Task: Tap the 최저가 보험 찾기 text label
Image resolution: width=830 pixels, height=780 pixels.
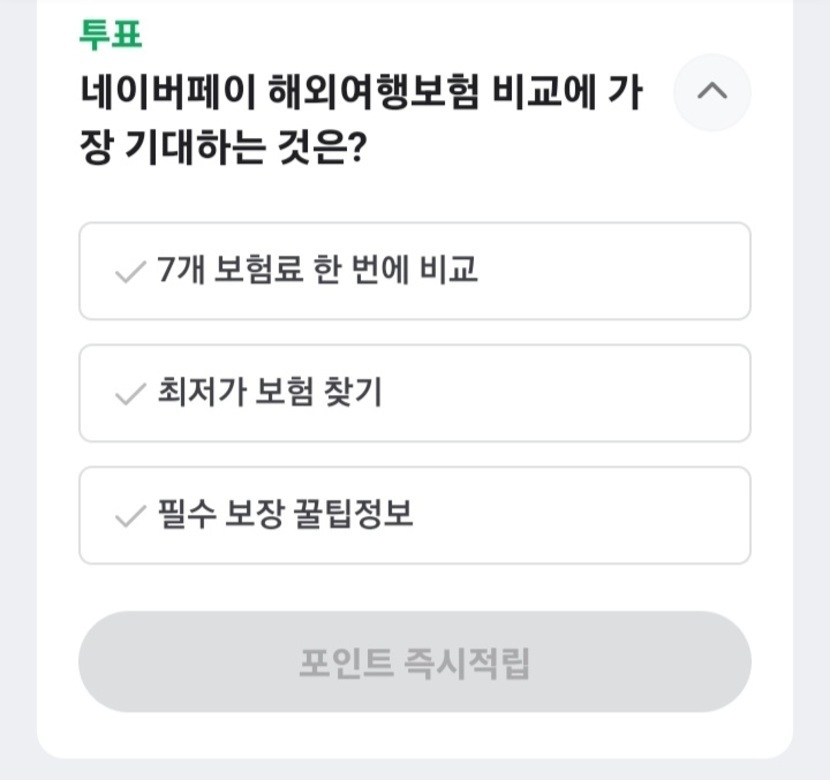Action: [x=270, y=393]
